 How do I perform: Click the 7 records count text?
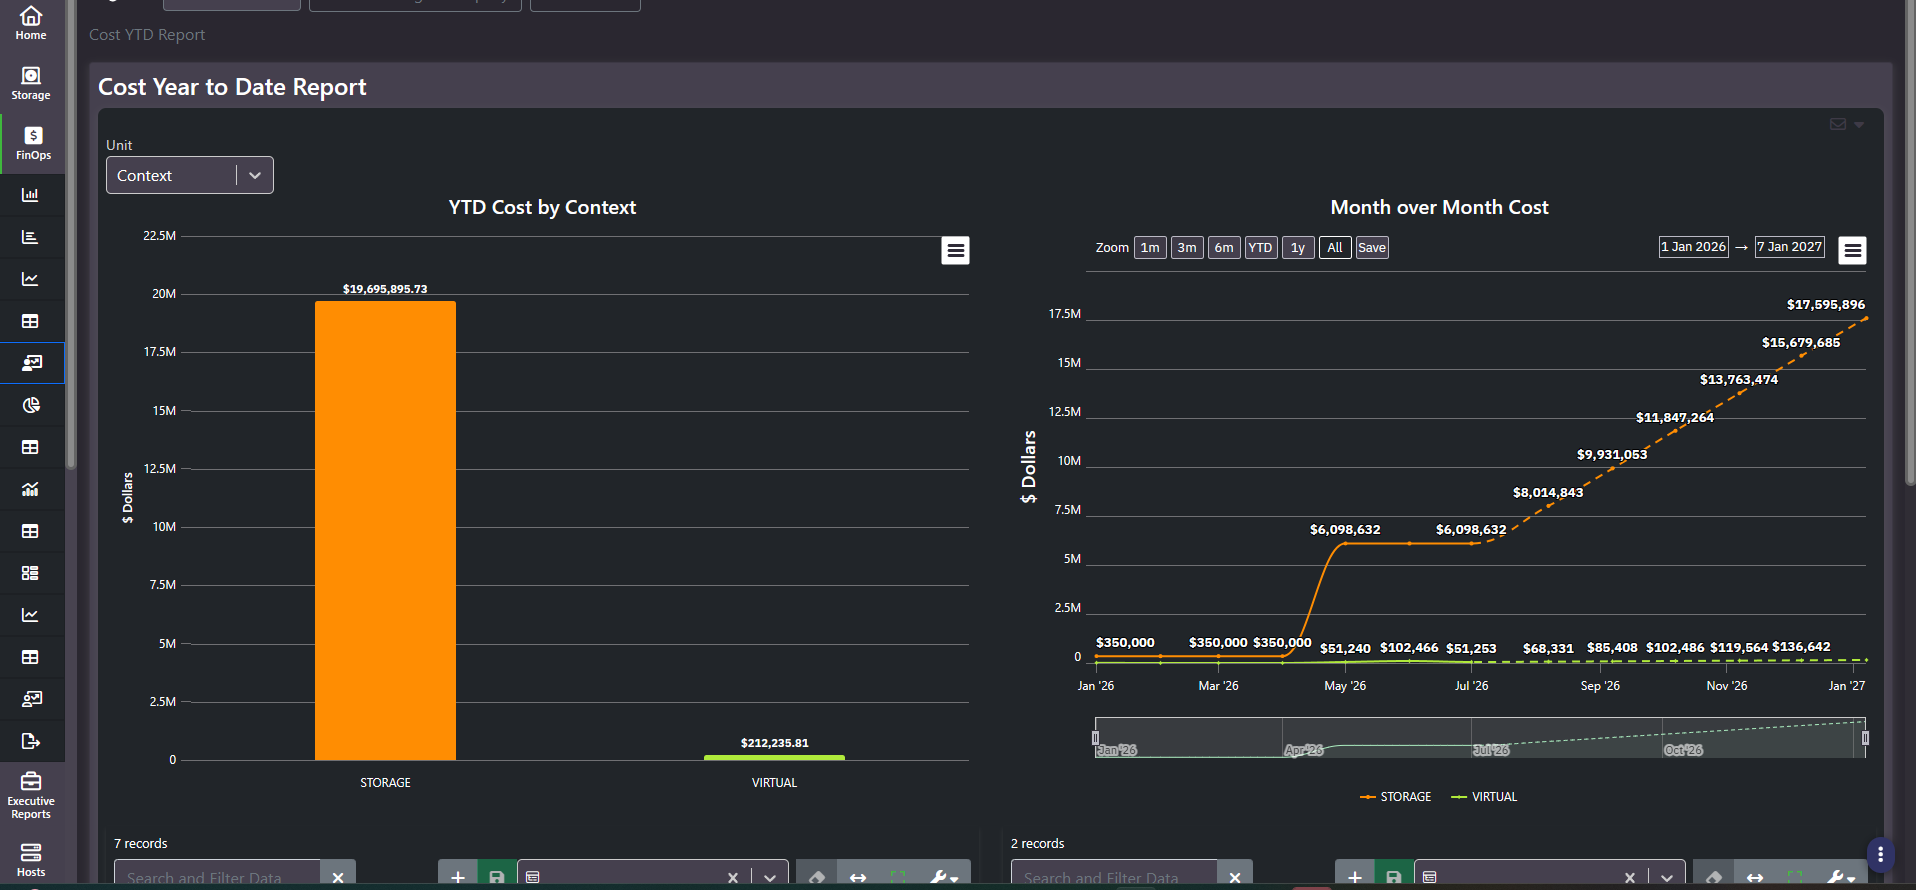pyautogui.click(x=141, y=844)
